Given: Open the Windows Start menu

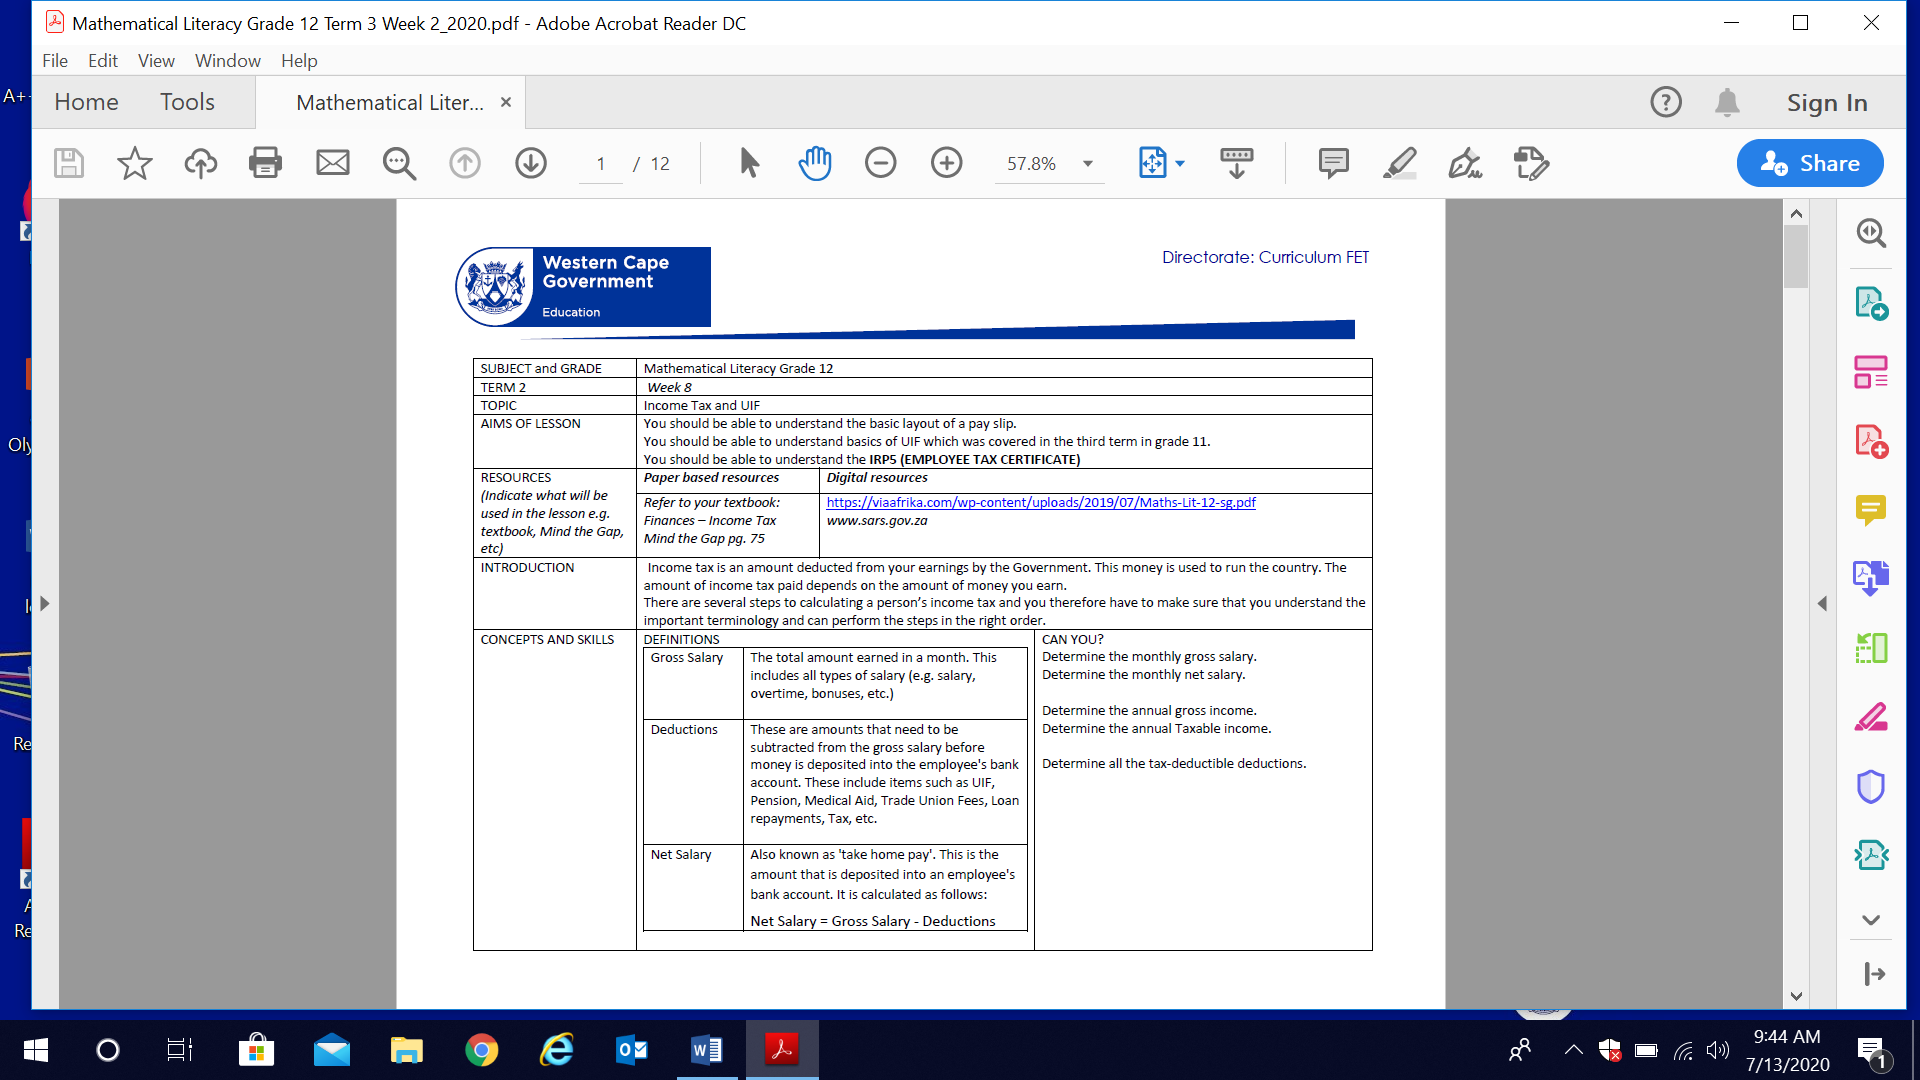Looking at the screenshot, I should pyautogui.click(x=35, y=1050).
